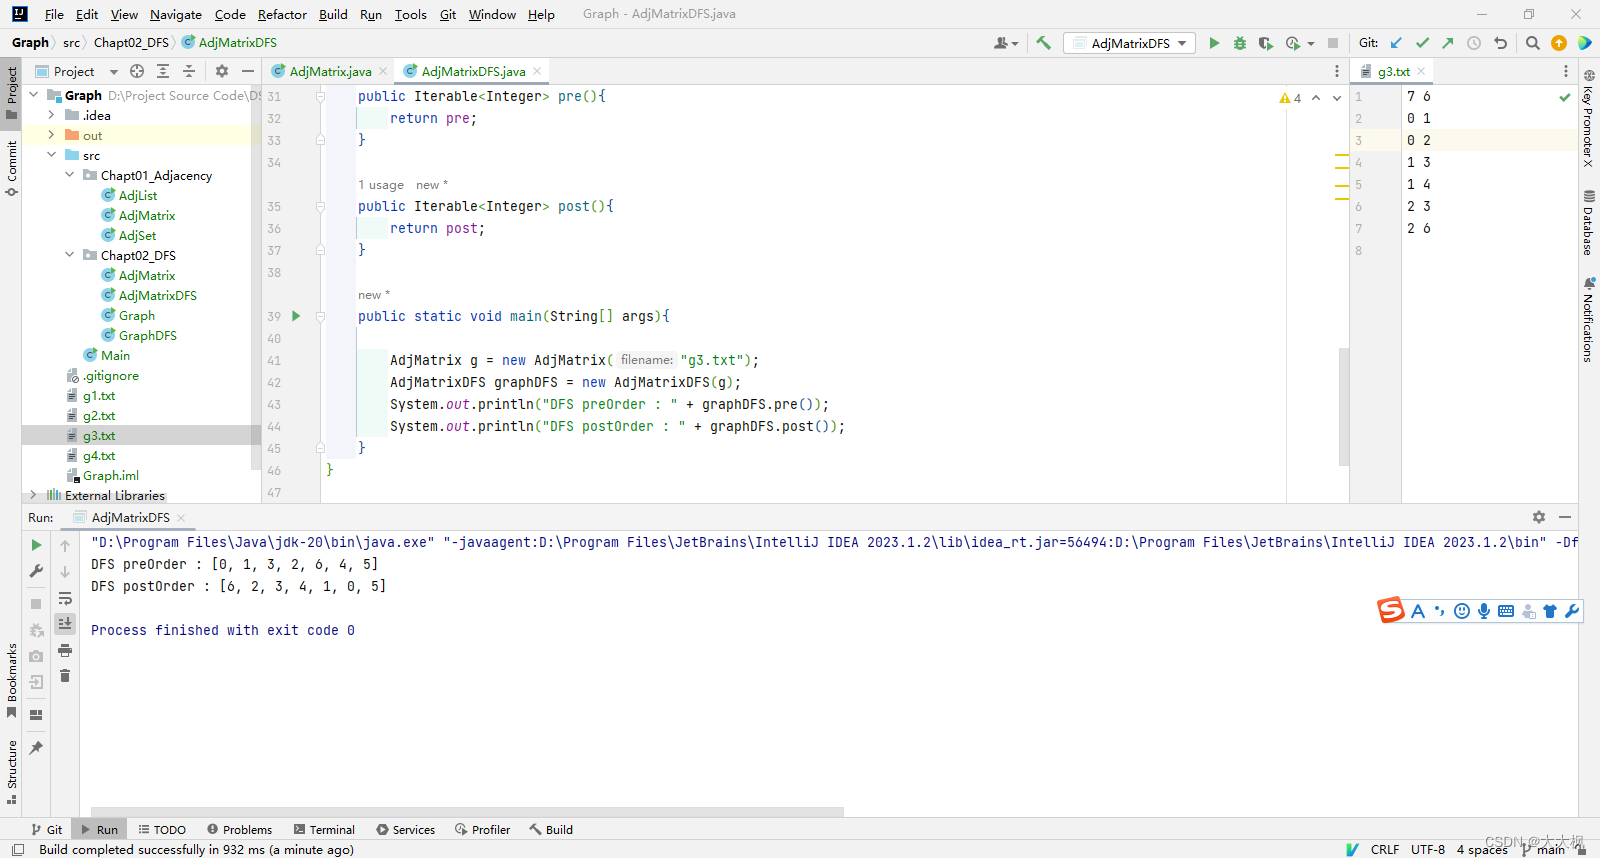
Task: Run with coverage icon in toolbar
Action: point(1265,43)
